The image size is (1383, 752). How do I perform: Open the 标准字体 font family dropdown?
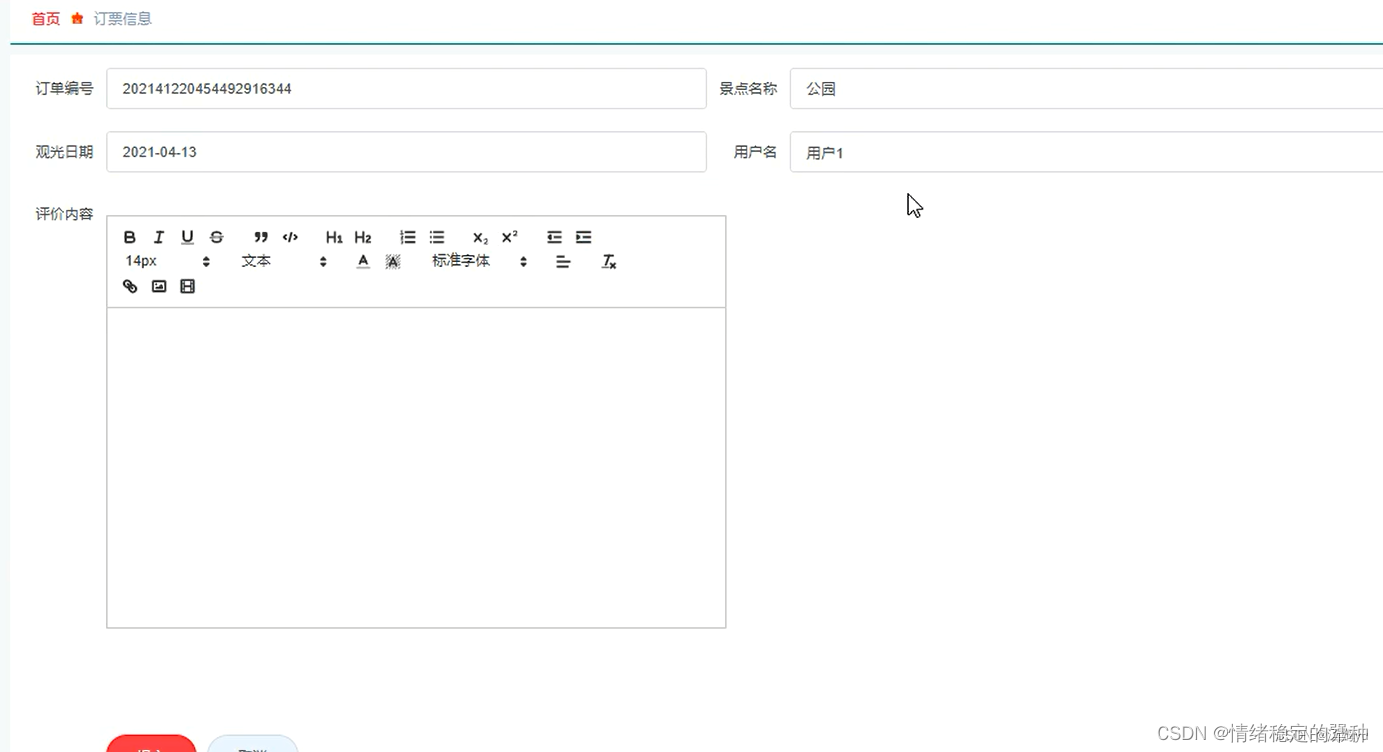pyautogui.click(x=479, y=261)
